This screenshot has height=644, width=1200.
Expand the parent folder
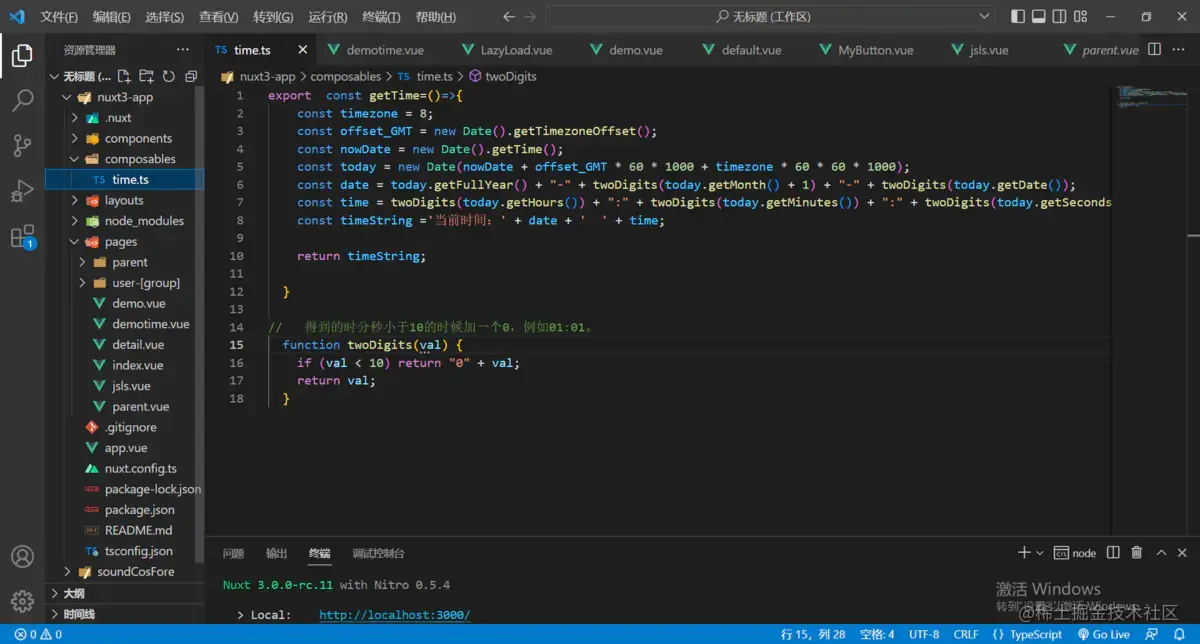point(82,262)
